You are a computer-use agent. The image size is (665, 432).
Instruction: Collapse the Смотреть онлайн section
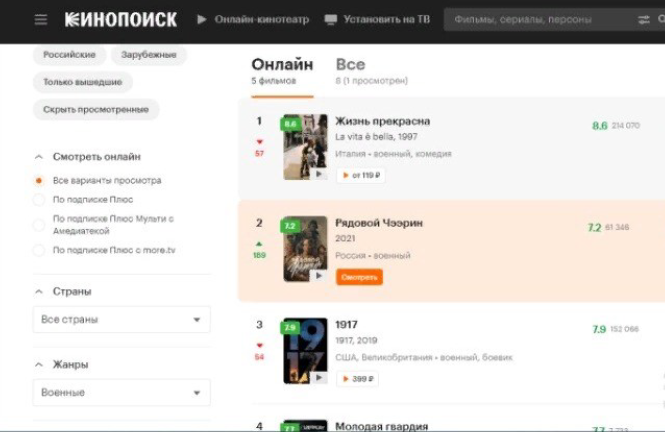point(39,157)
